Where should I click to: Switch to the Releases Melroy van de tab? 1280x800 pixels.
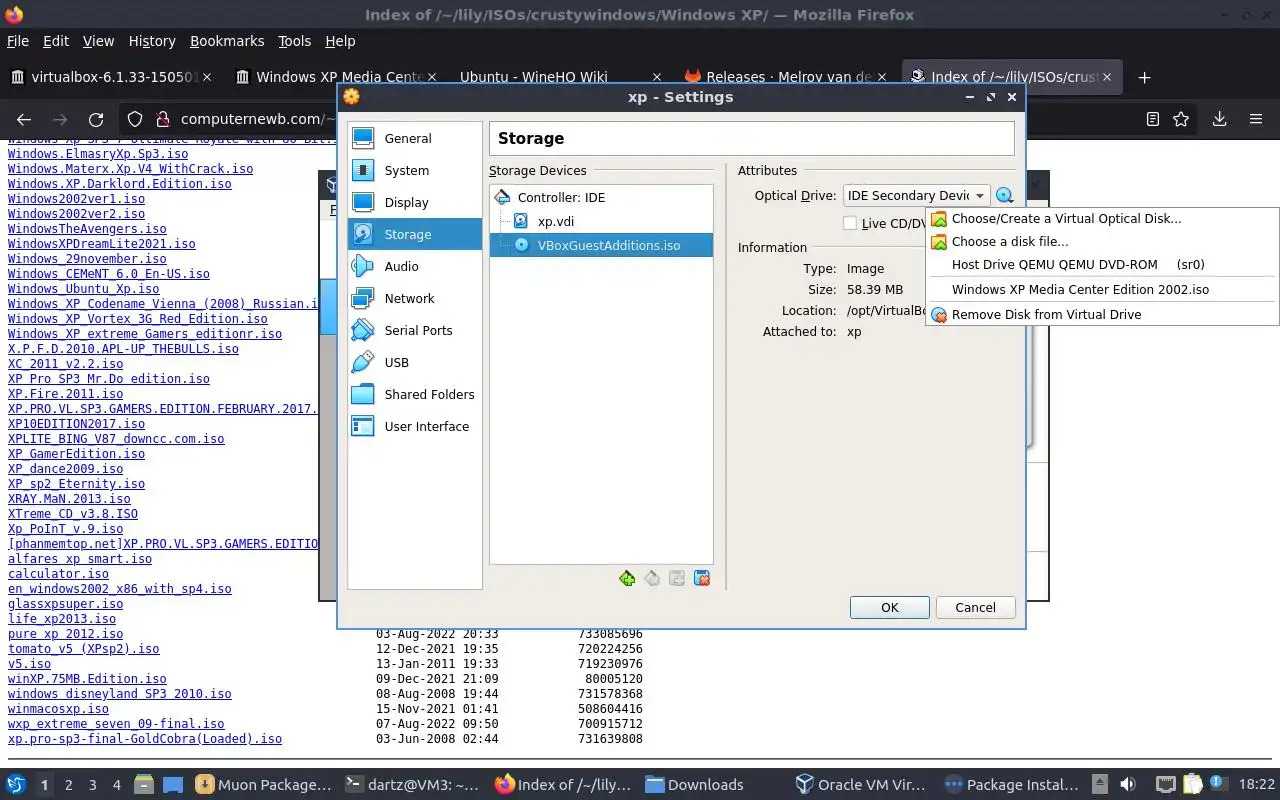pyautogui.click(x=785, y=77)
